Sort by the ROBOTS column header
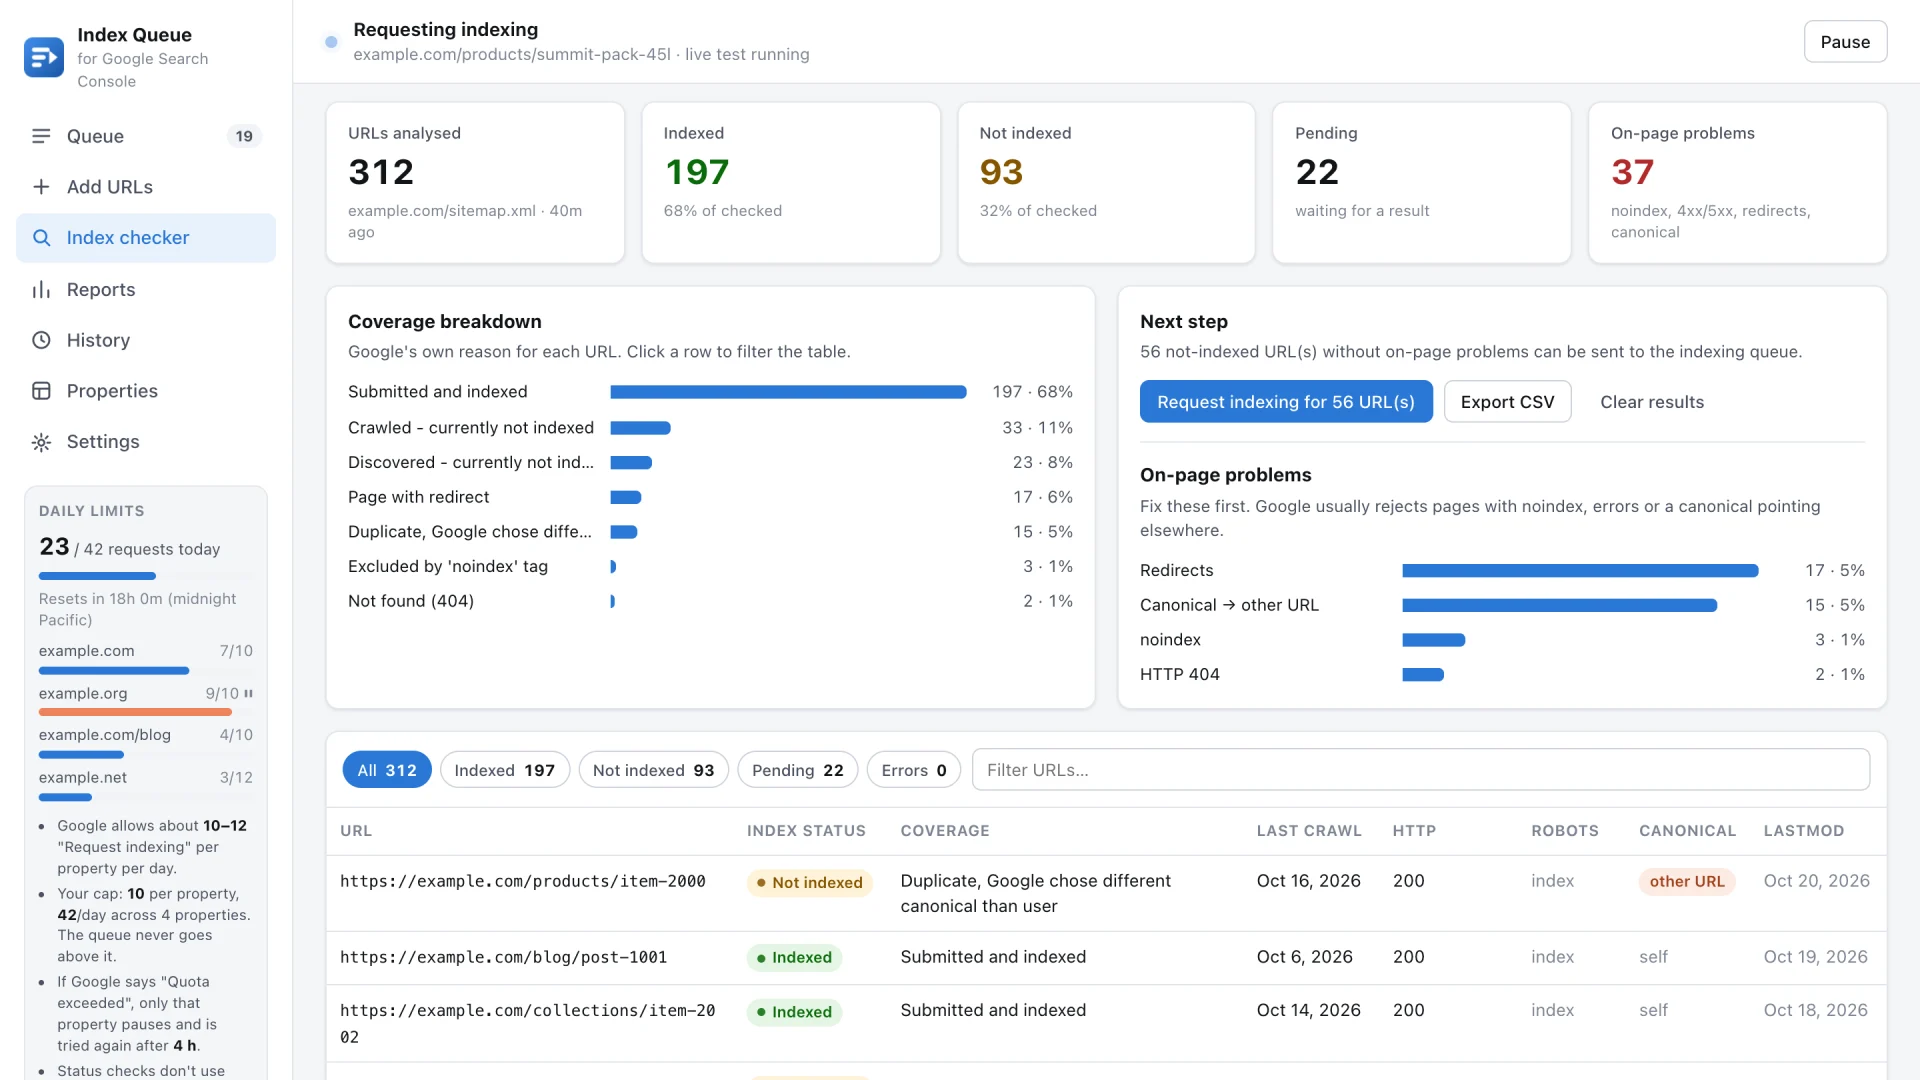1920x1080 pixels. click(x=1565, y=831)
